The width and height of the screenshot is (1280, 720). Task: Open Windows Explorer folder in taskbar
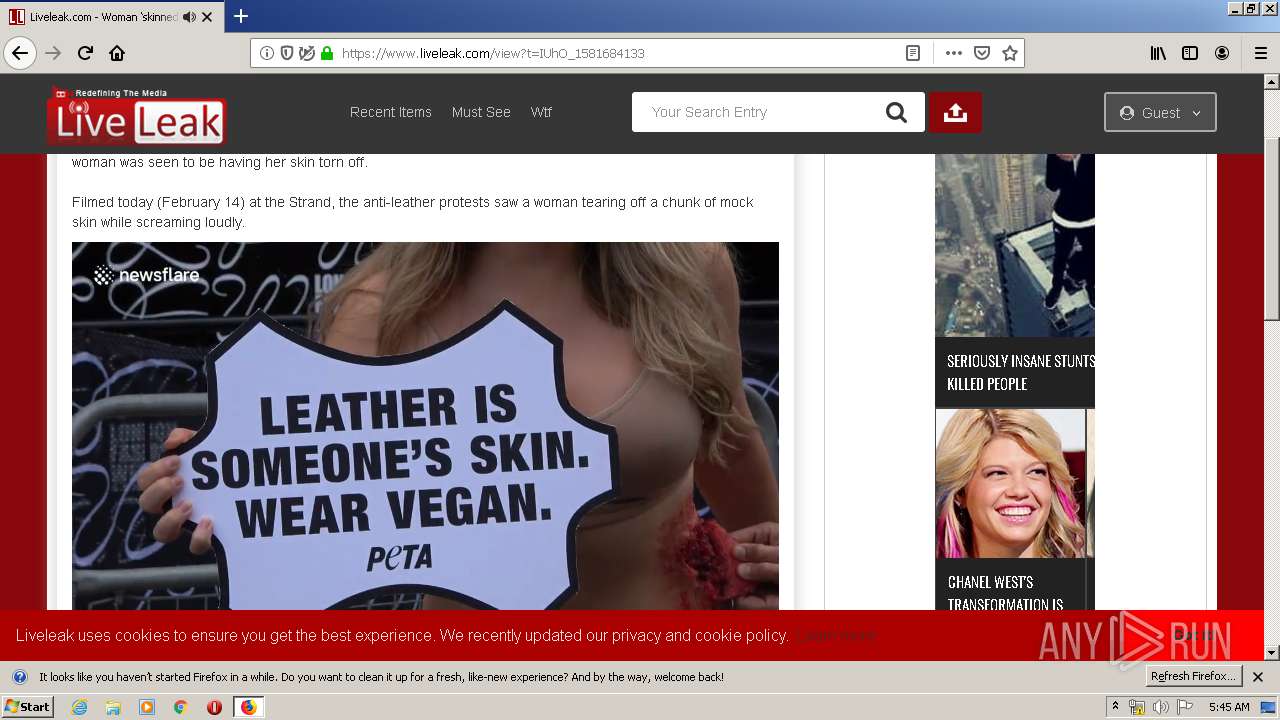[x=113, y=707]
